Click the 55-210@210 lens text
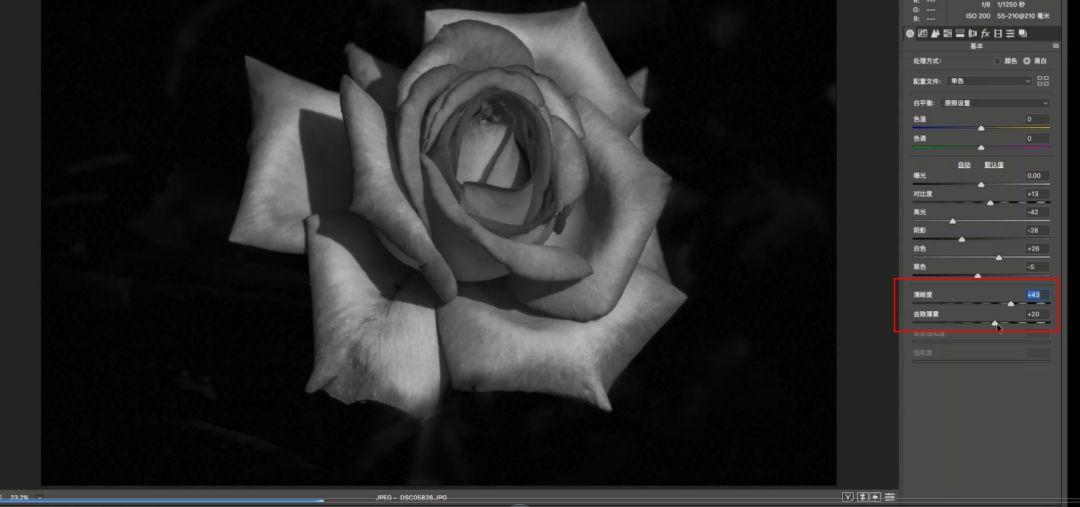This screenshot has width=1080, height=507. [1016, 16]
